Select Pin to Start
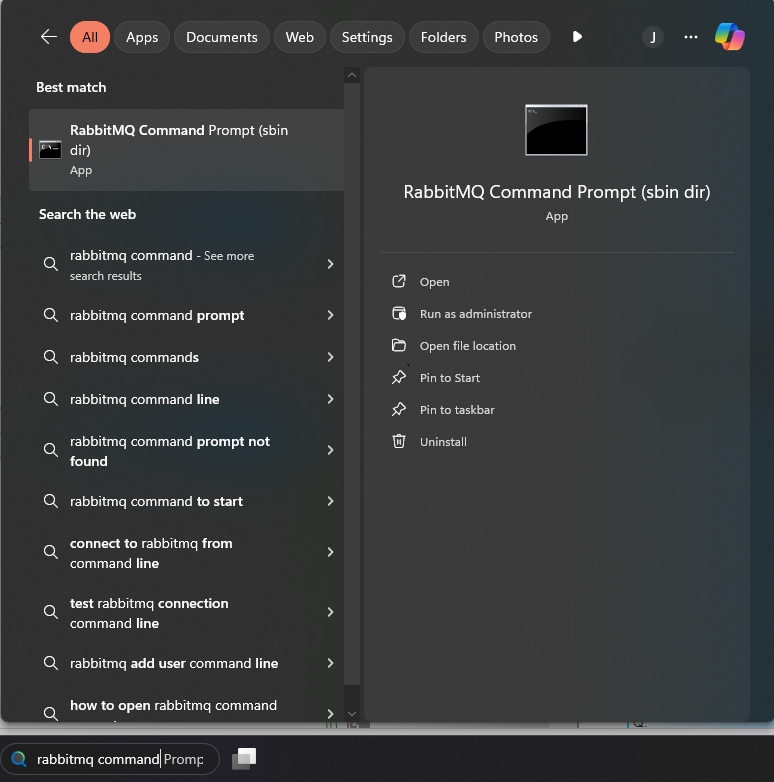The width and height of the screenshot is (774, 782). click(450, 378)
